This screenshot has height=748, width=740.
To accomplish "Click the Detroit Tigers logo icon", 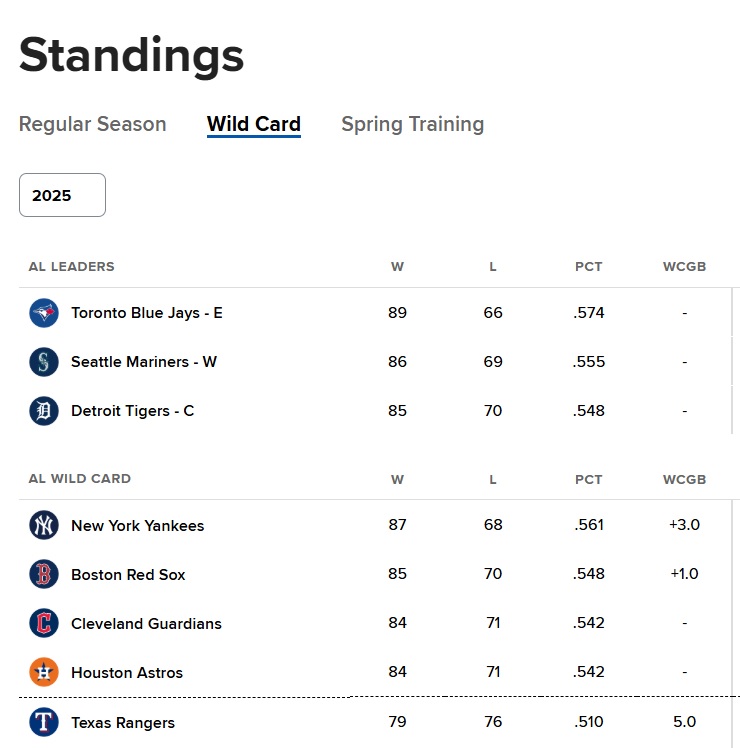I will point(44,411).
